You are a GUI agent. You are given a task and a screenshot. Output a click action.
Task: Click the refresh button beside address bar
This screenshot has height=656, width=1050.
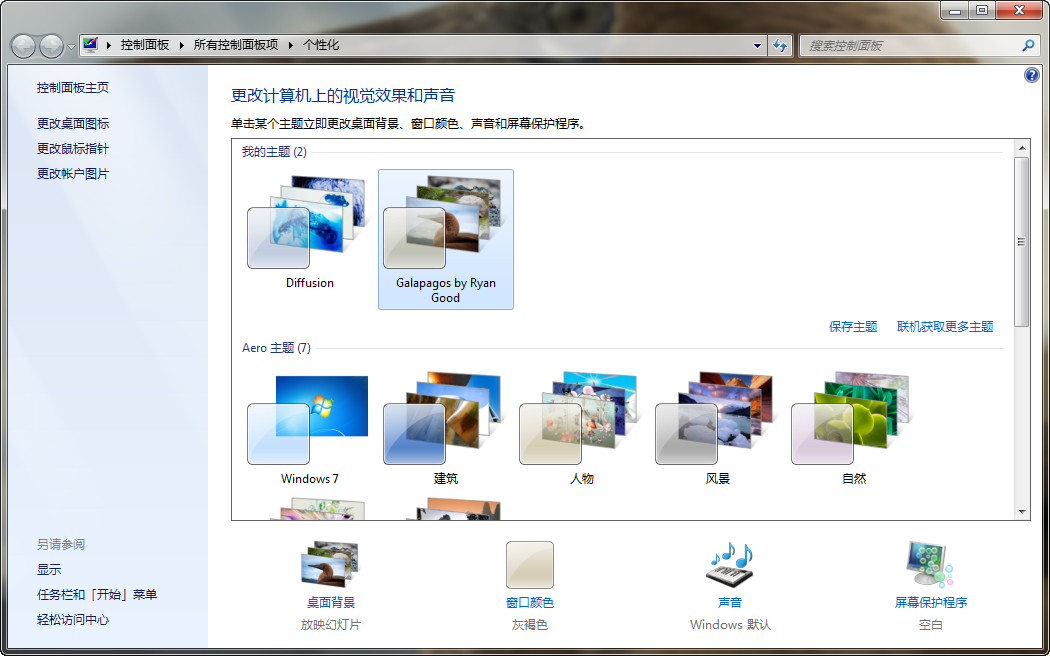(781, 45)
